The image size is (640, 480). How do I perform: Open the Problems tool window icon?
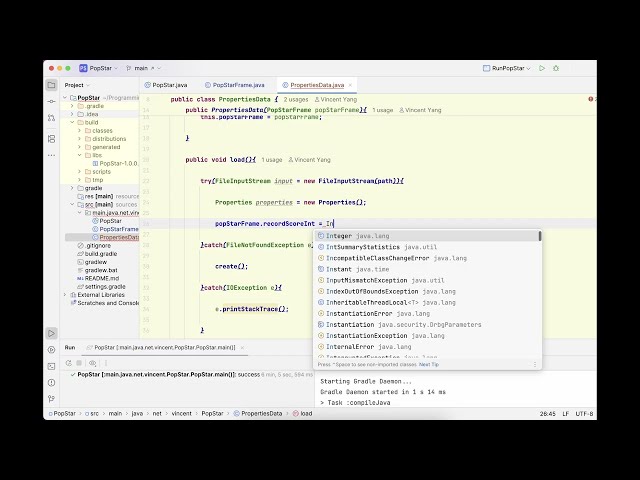(51, 382)
